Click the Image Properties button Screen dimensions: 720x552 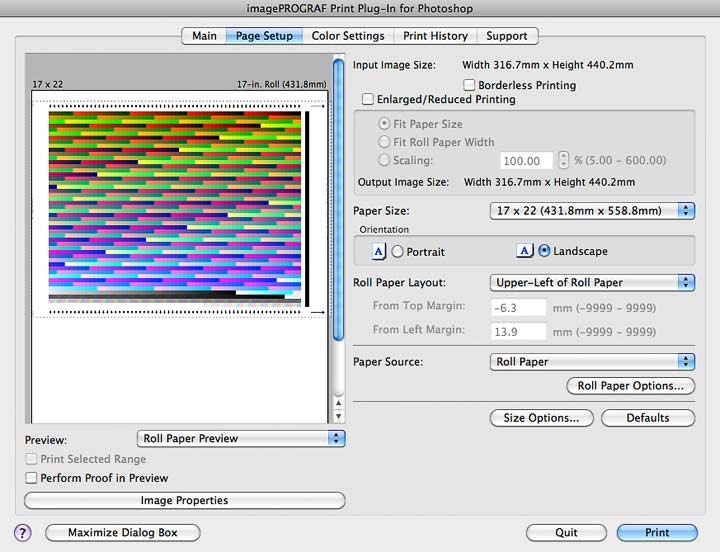(x=185, y=500)
